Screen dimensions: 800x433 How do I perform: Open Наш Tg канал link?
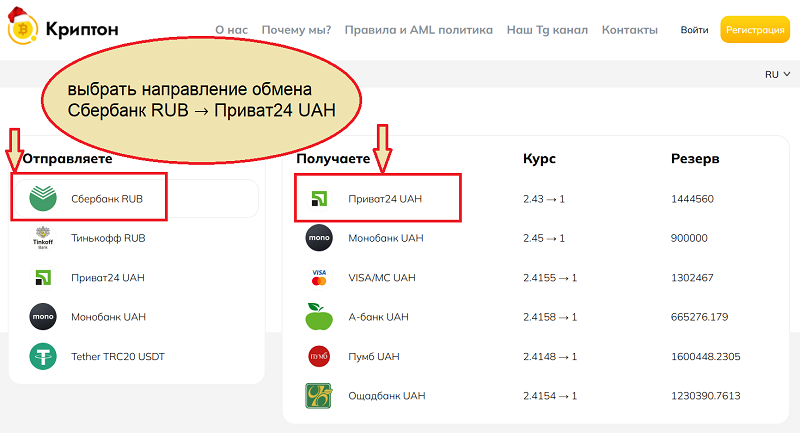pyautogui.click(x=547, y=30)
